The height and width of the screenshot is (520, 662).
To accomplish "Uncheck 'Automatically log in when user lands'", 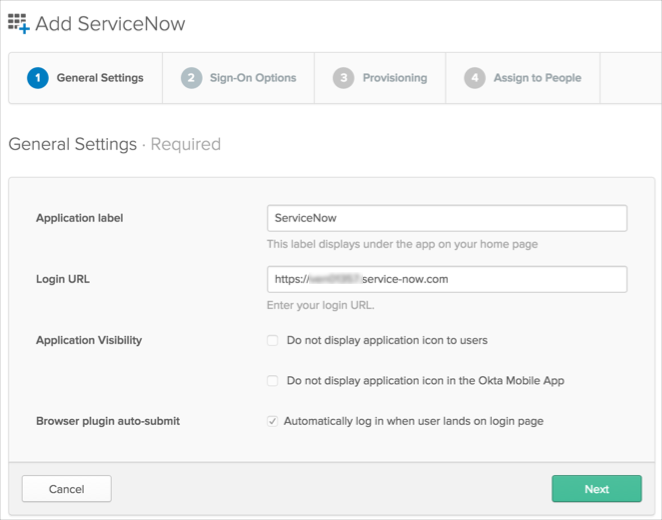I will (x=272, y=422).
